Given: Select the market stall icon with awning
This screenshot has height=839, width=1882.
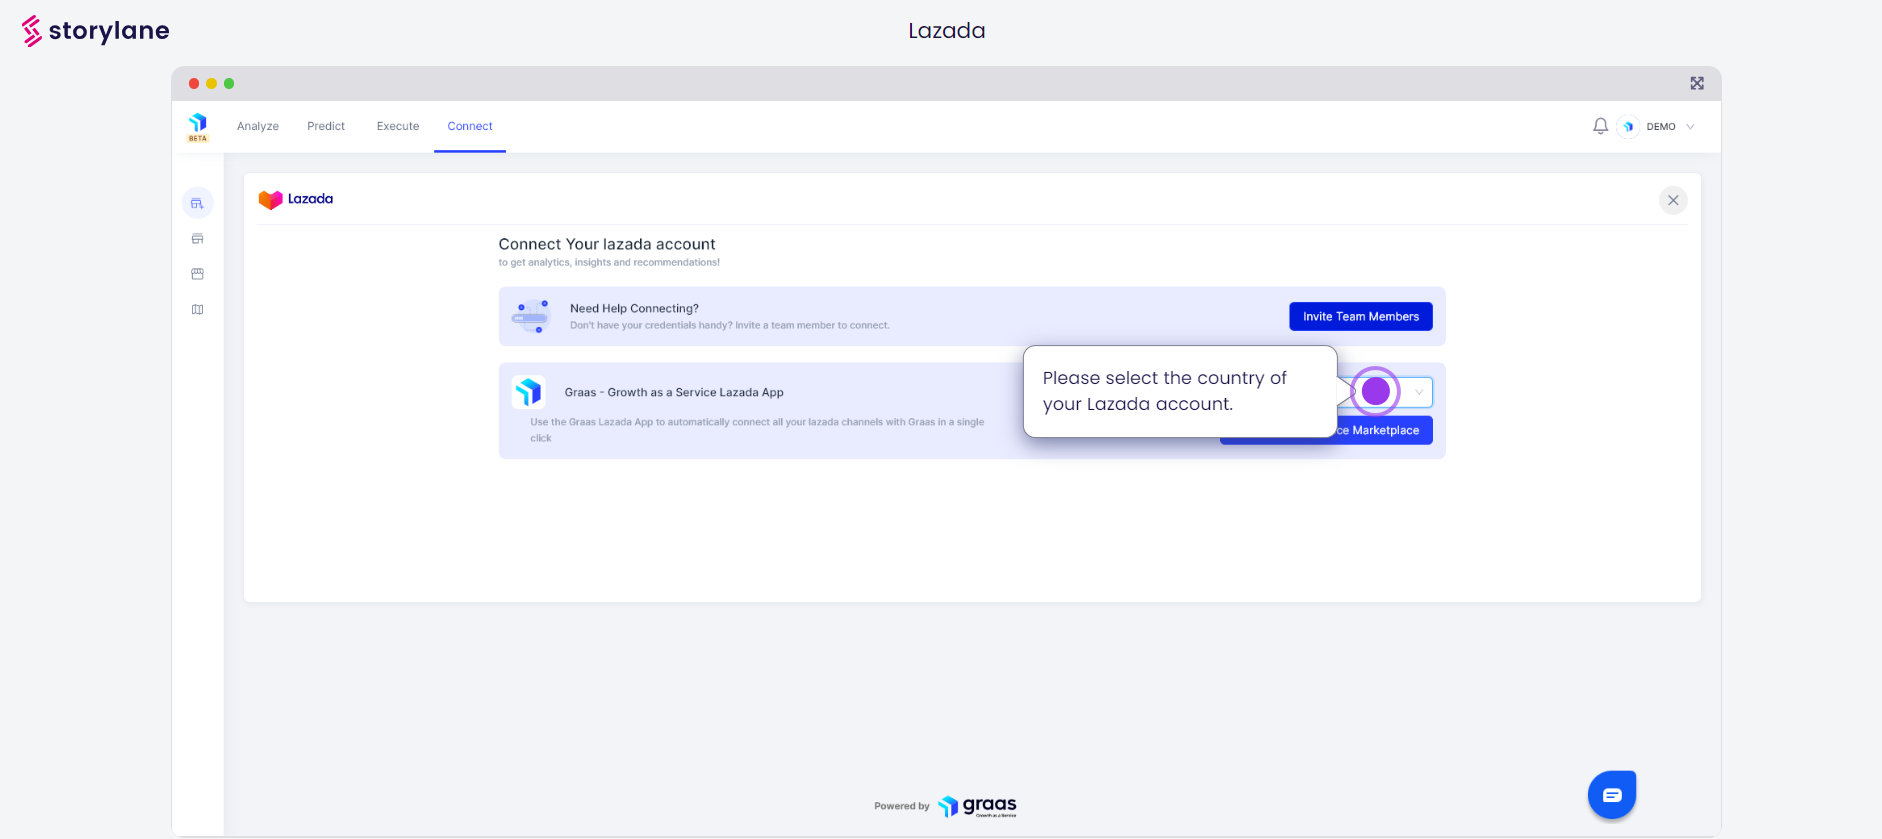Looking at the screenshot, I should click(198, 274).
